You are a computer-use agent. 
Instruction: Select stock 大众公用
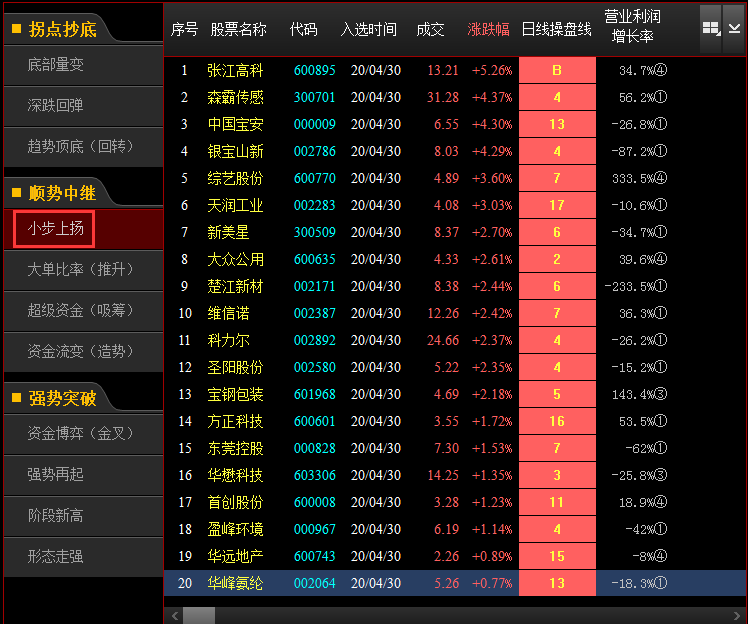pyautogui.click(x=235, y=260)
